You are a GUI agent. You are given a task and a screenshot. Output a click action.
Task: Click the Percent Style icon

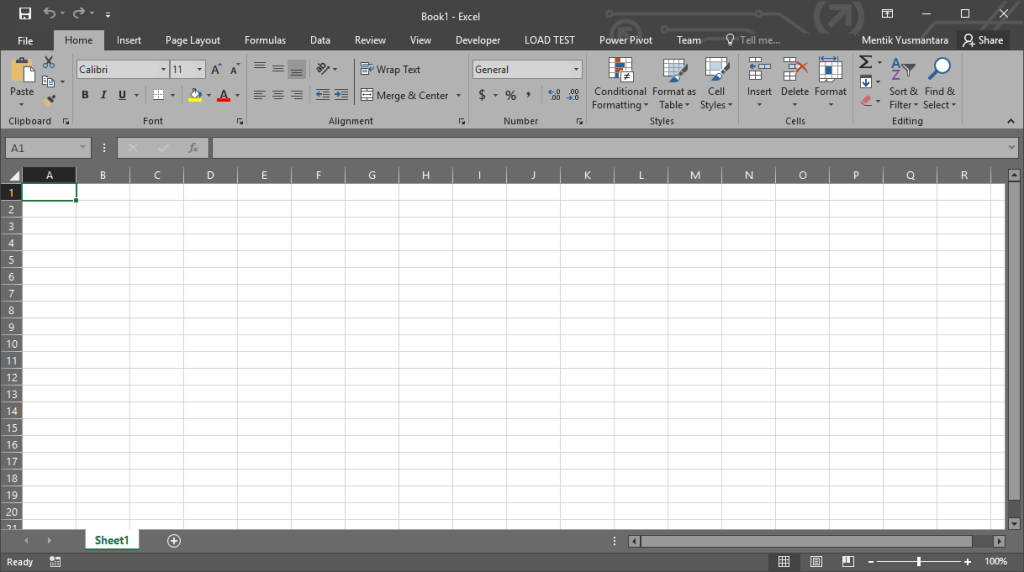(x=510, y=95)
